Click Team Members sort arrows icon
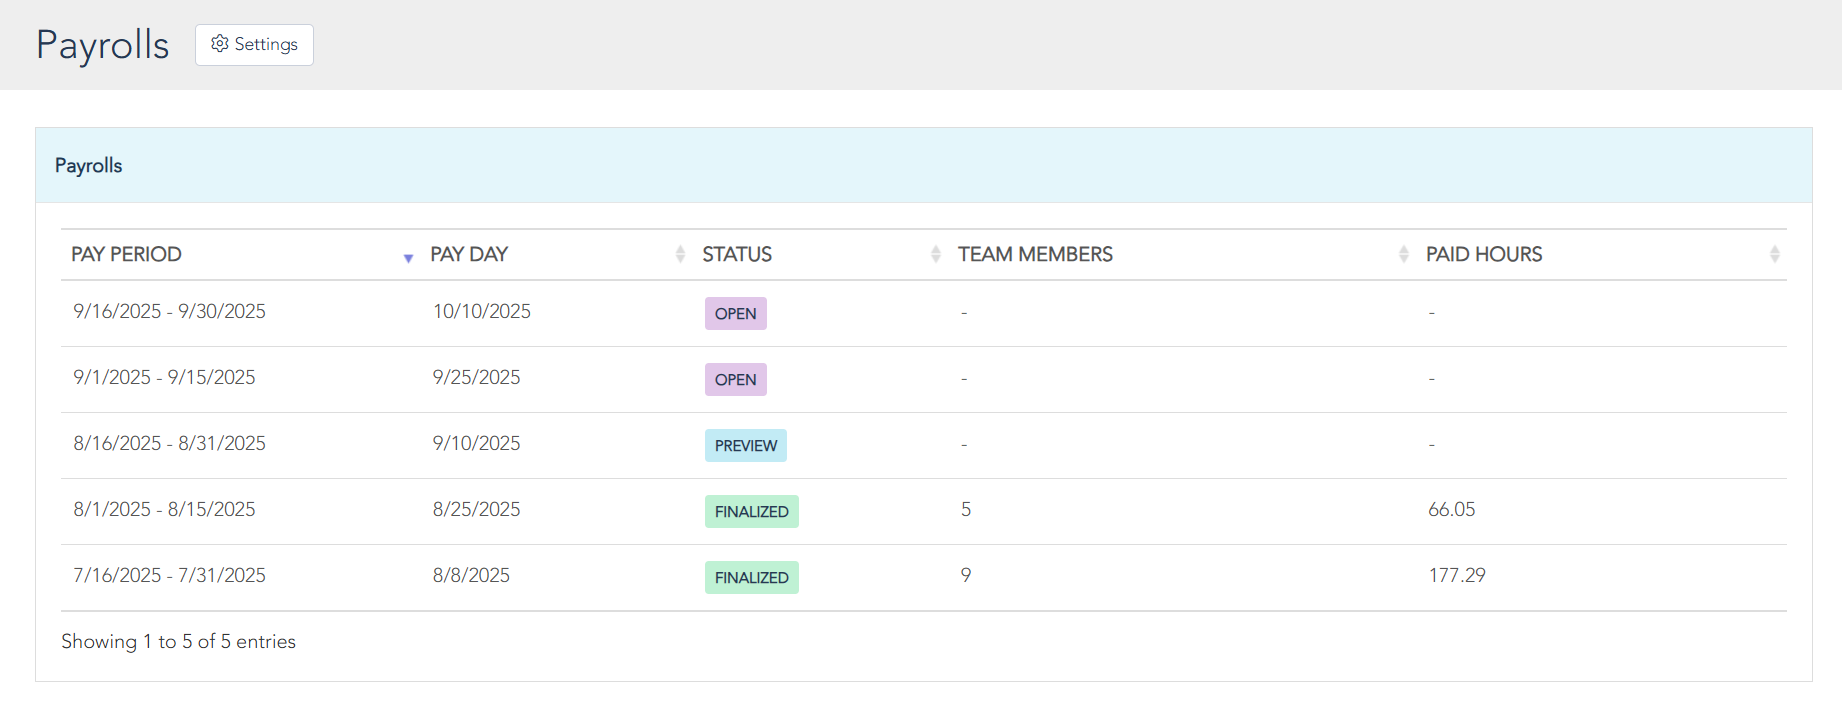The height and width of the screenshot is (703, 1842). 1403,255
